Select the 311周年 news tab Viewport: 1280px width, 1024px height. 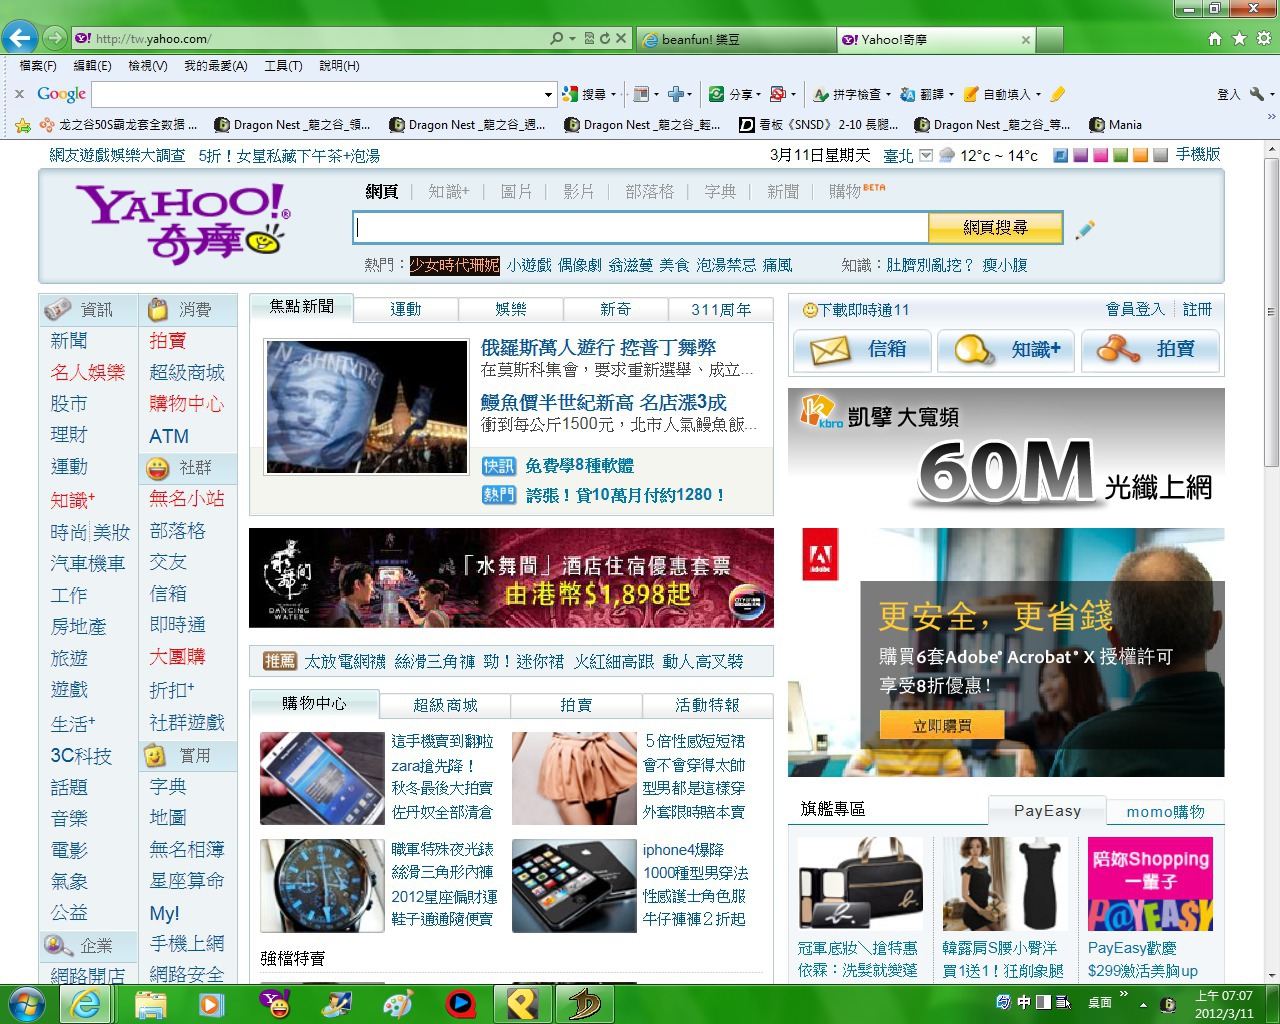pos(721,310)
